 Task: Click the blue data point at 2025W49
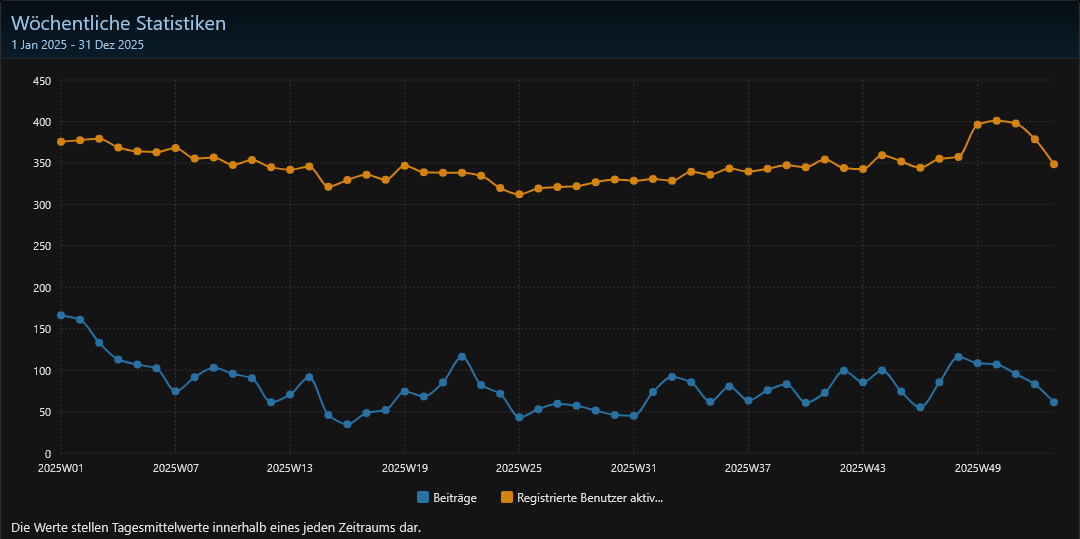click(977, 363)
